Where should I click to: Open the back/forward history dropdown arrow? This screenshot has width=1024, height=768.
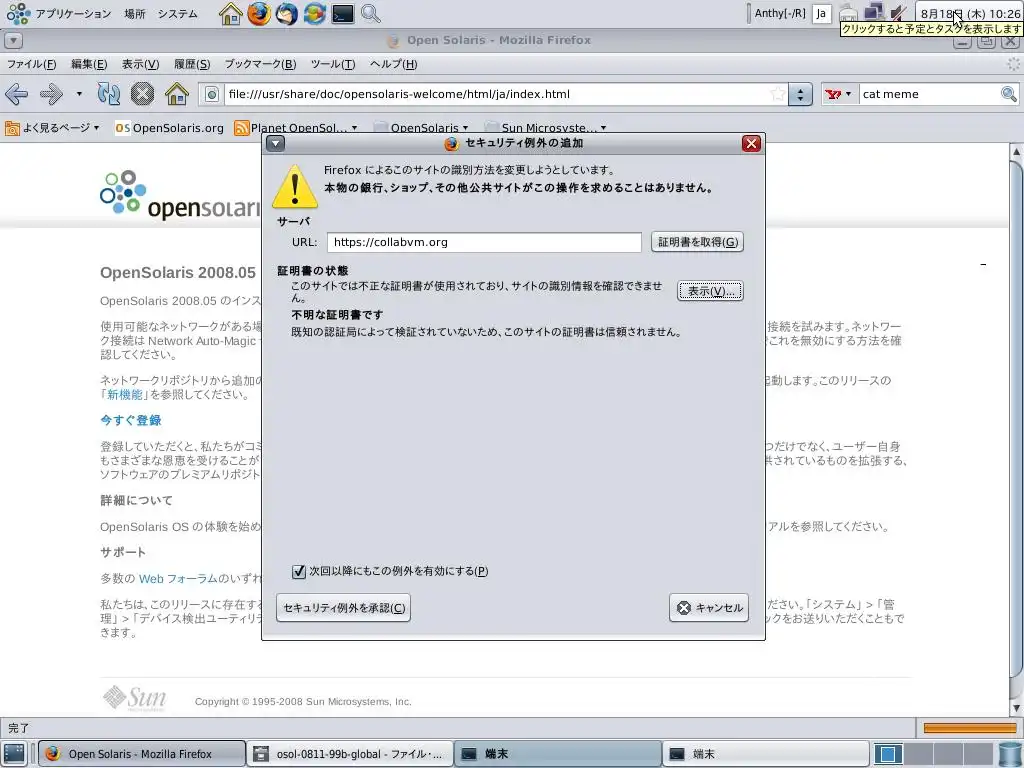pyautogui.click(x=79, y=94)
